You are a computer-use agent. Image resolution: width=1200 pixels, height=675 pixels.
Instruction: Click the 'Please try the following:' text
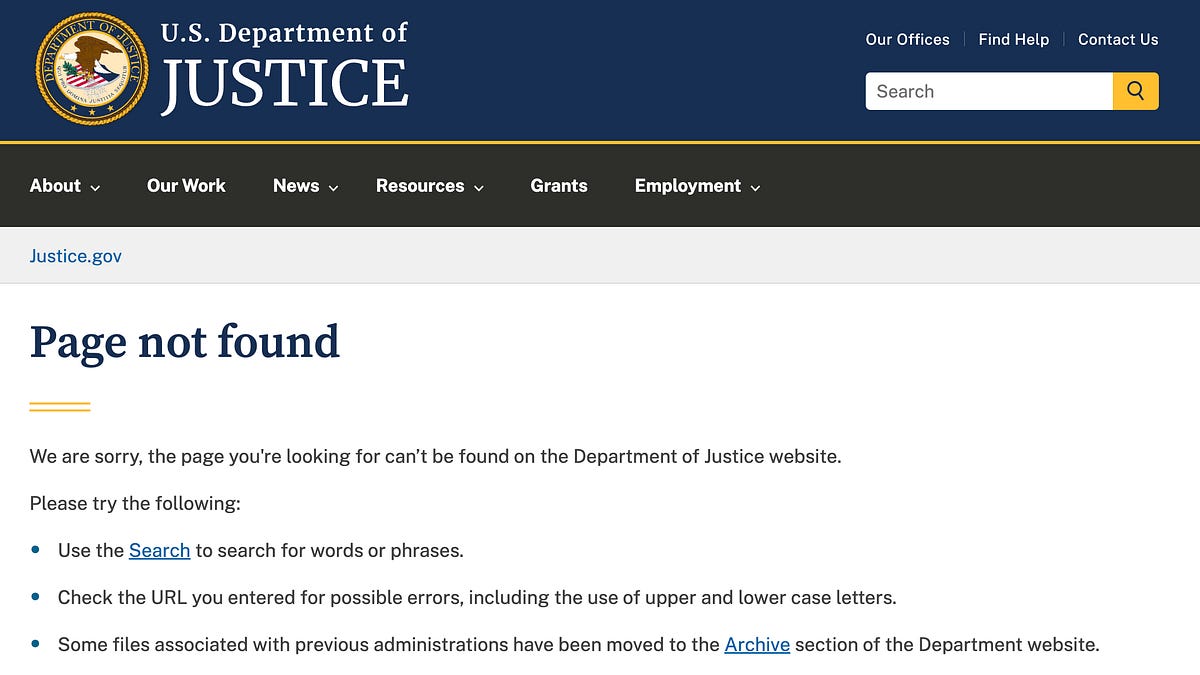135,503
